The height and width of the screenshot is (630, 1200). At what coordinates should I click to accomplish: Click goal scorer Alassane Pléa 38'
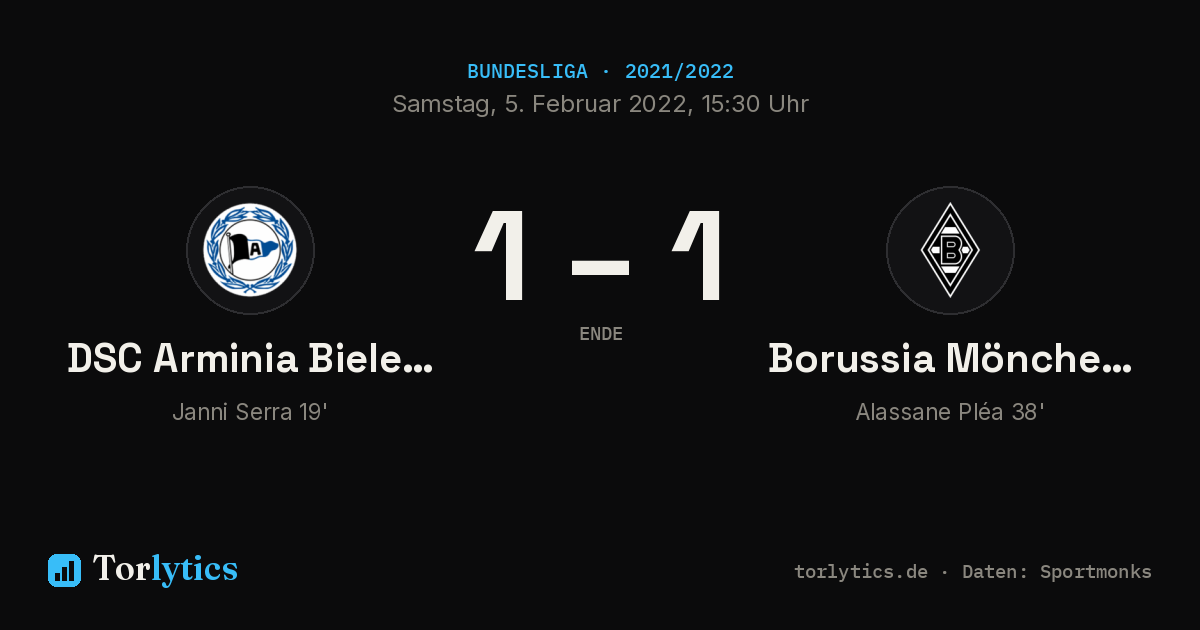pos(950,411)
